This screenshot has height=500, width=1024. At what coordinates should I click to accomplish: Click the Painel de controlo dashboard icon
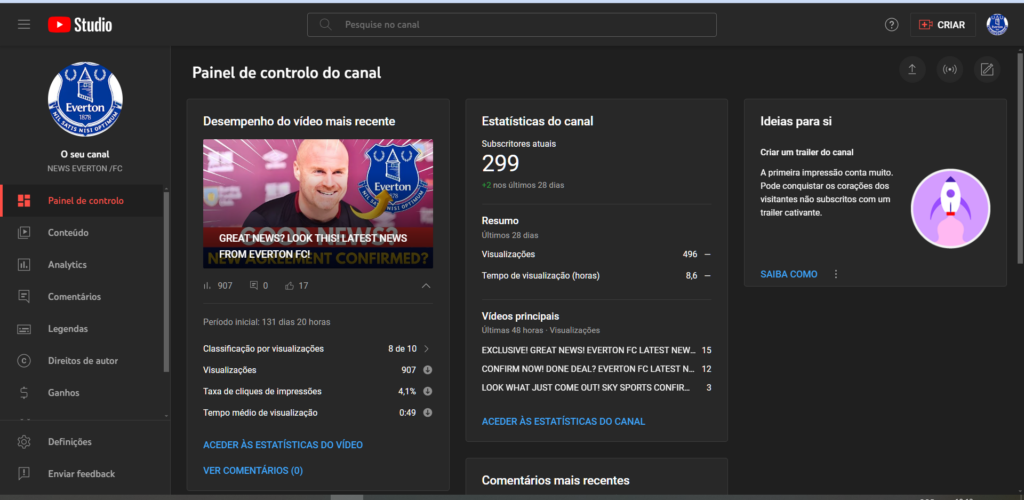coord(24,200)
